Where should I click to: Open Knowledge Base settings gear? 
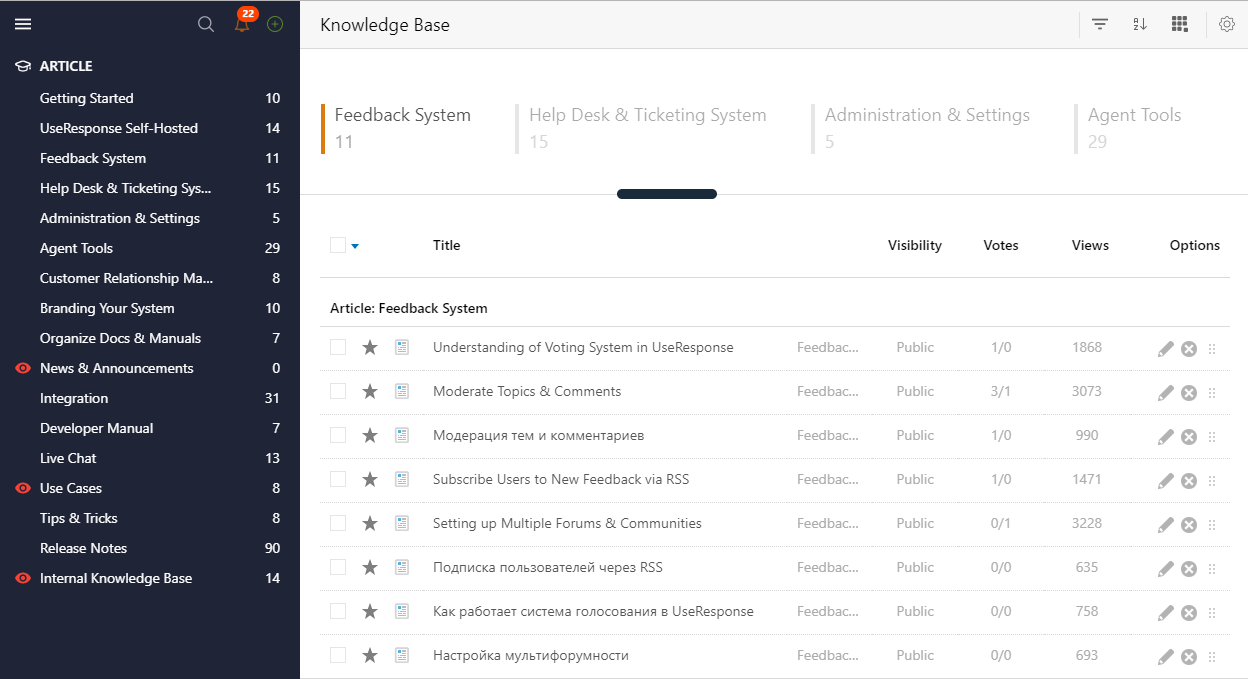tap(1227, 24)
